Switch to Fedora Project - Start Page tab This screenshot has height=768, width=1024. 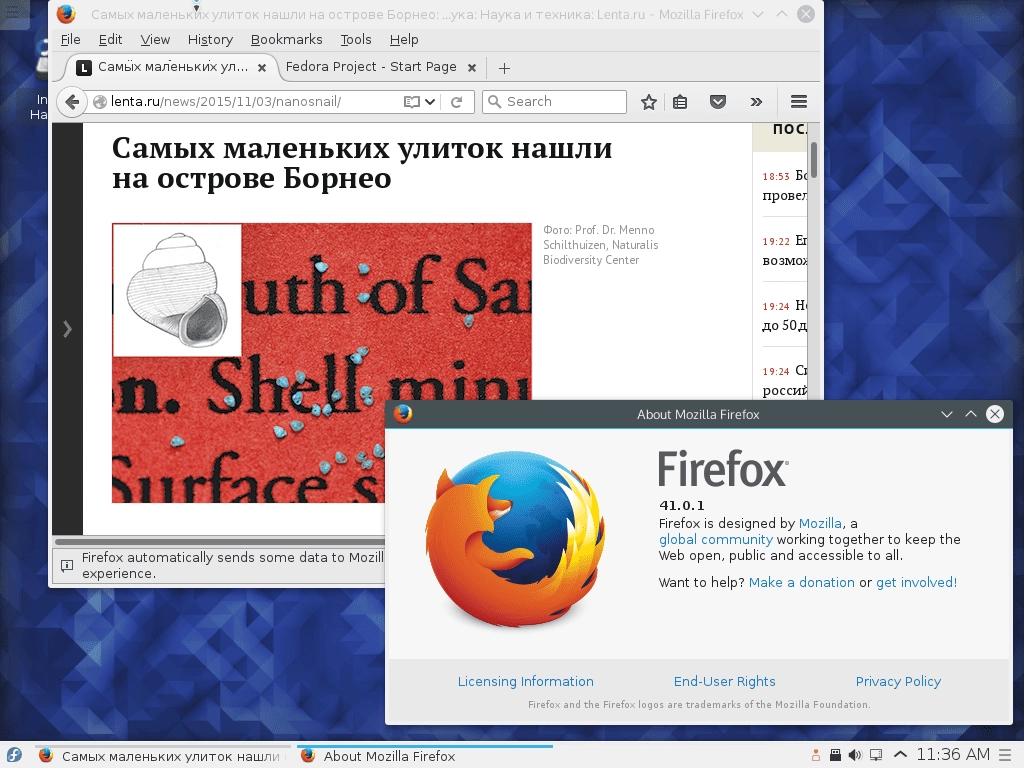[x=371, y=67]
